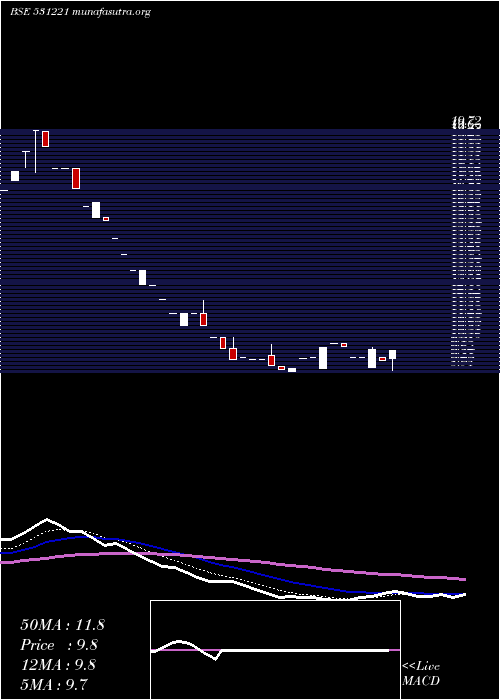500x700 pixels.
Task: Click the '50MA : 11.8' value
Action: pos(62,625)
